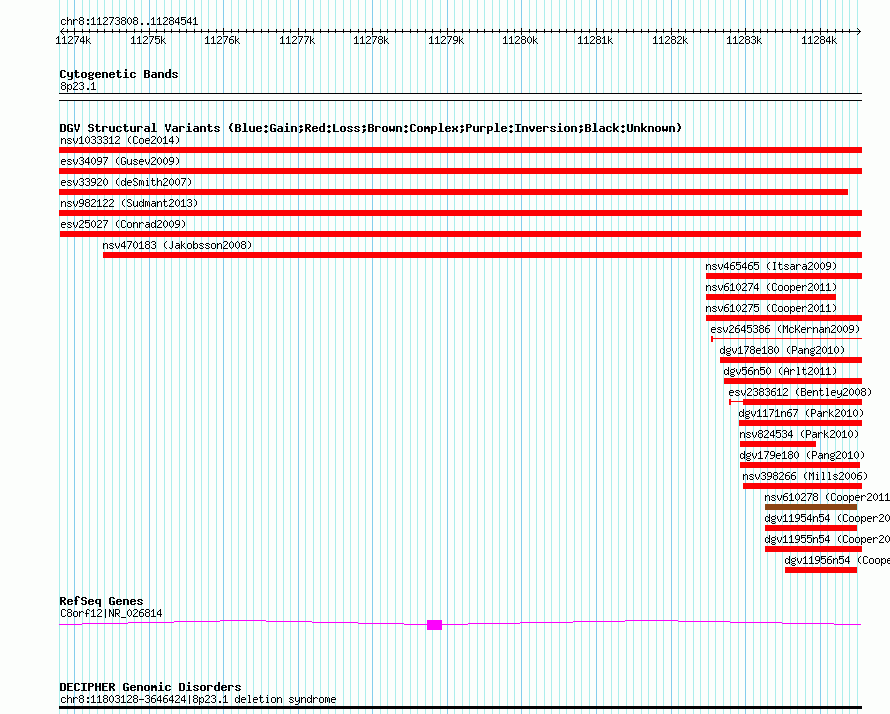Click the DGV Structural Variants track title
The width and height of the screenshot is (890, 714).
coord(371,128)
